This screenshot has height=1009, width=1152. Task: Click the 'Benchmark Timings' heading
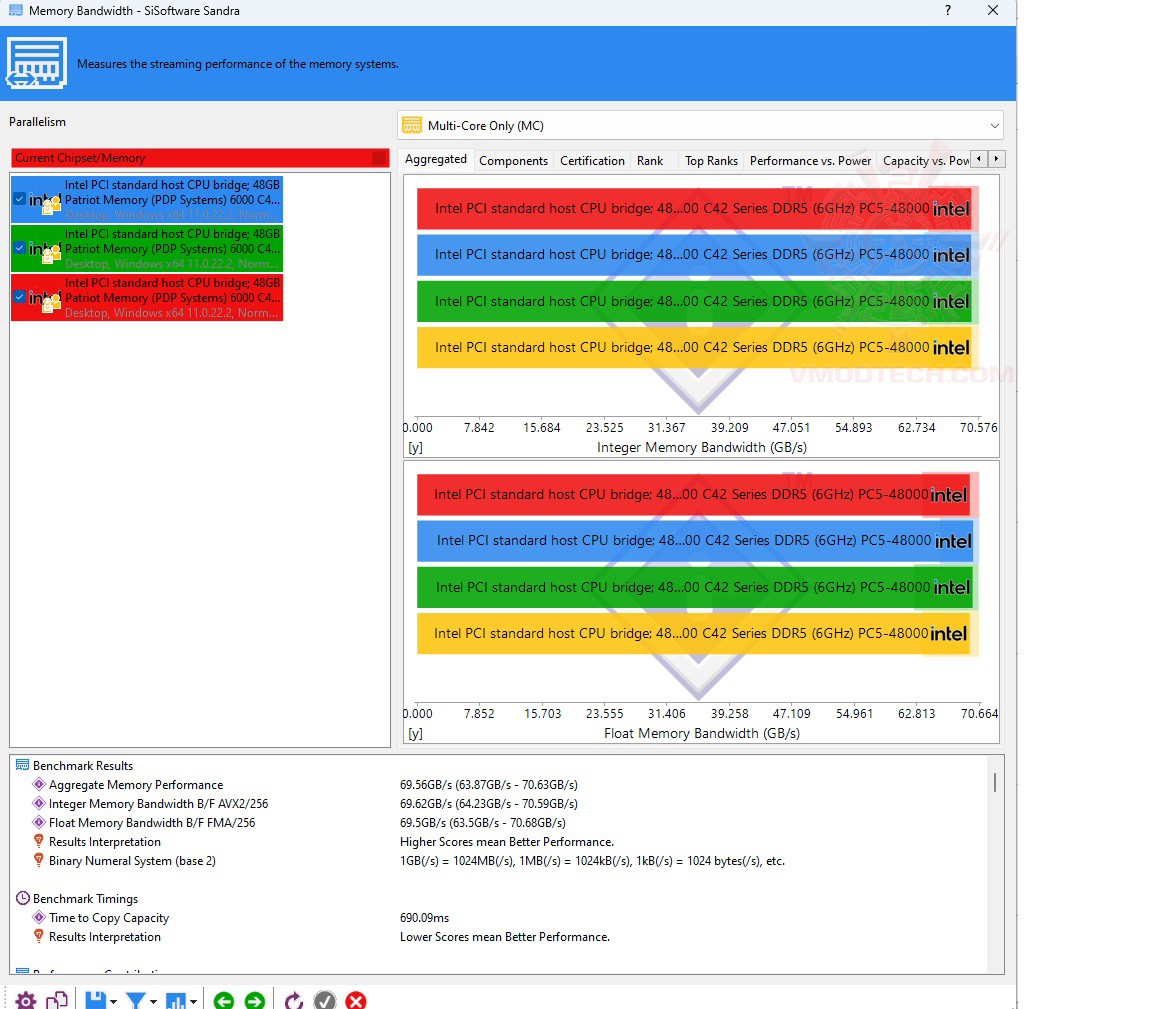coord(85,898)
